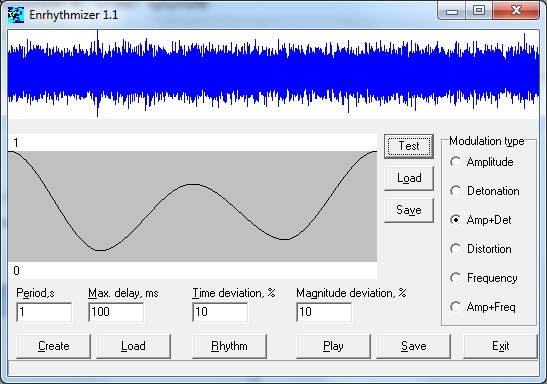Click the gray modulation curve graph
547x384 pixels.
coord(192,206)
